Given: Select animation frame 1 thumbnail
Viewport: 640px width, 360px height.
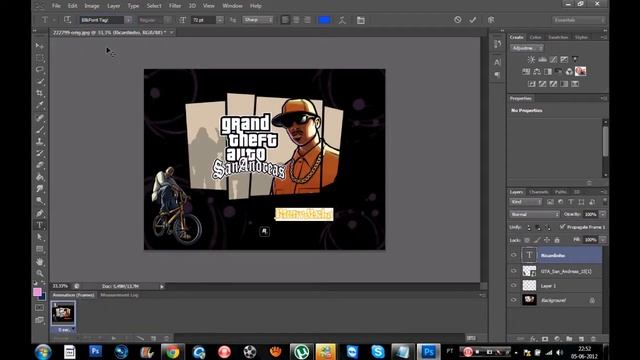Looking at the screenshot, I should point(63,313).
